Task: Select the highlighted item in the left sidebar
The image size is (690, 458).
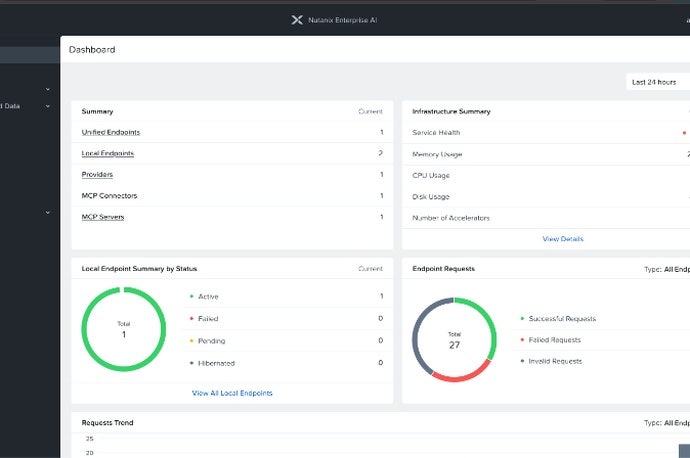Action: [30, 56]
